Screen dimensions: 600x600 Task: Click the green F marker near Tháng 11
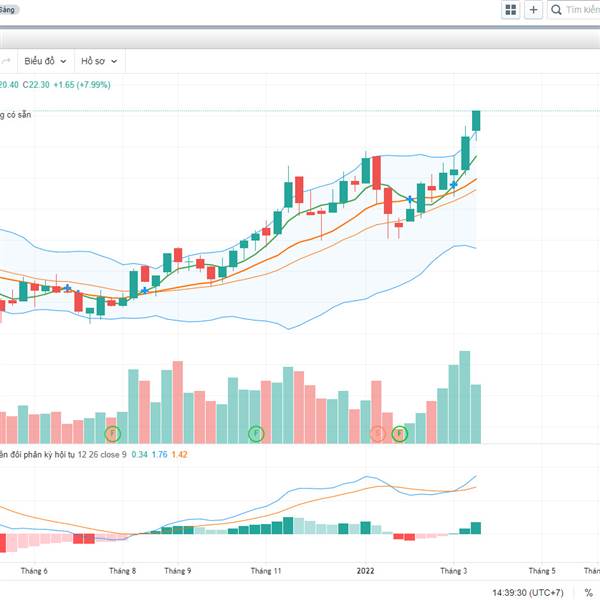point(256,434)
